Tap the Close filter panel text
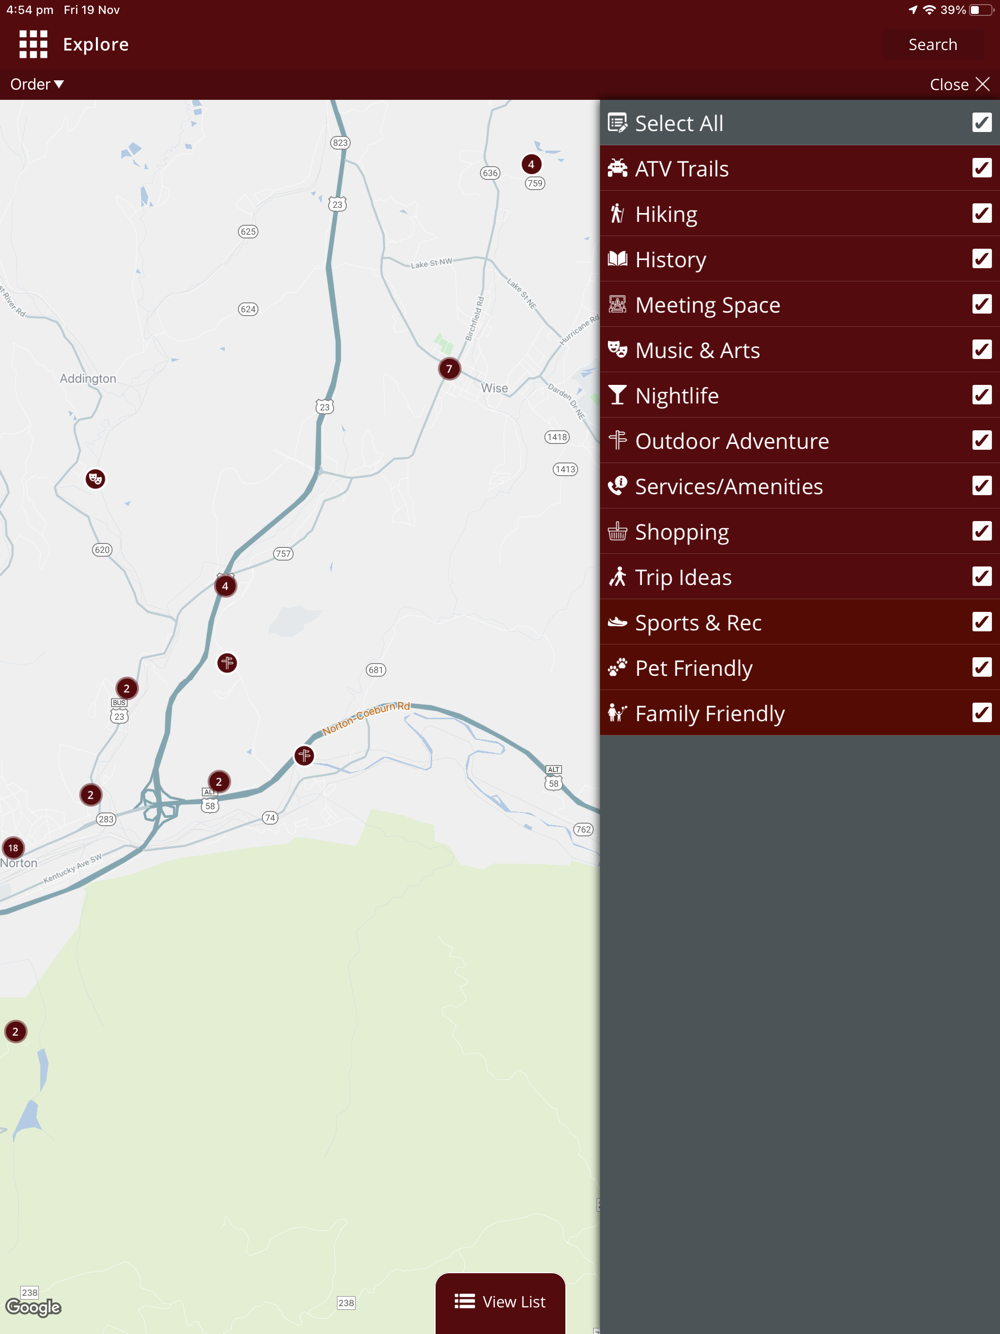The width and height of the screenshot is (1000, 1334). point(949,84)
